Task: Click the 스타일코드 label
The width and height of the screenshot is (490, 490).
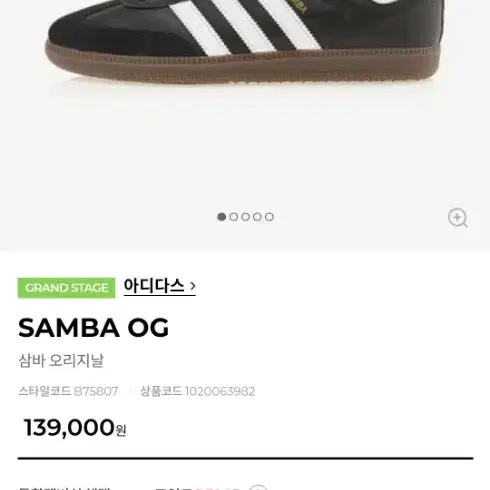Action: pos(45,391)
